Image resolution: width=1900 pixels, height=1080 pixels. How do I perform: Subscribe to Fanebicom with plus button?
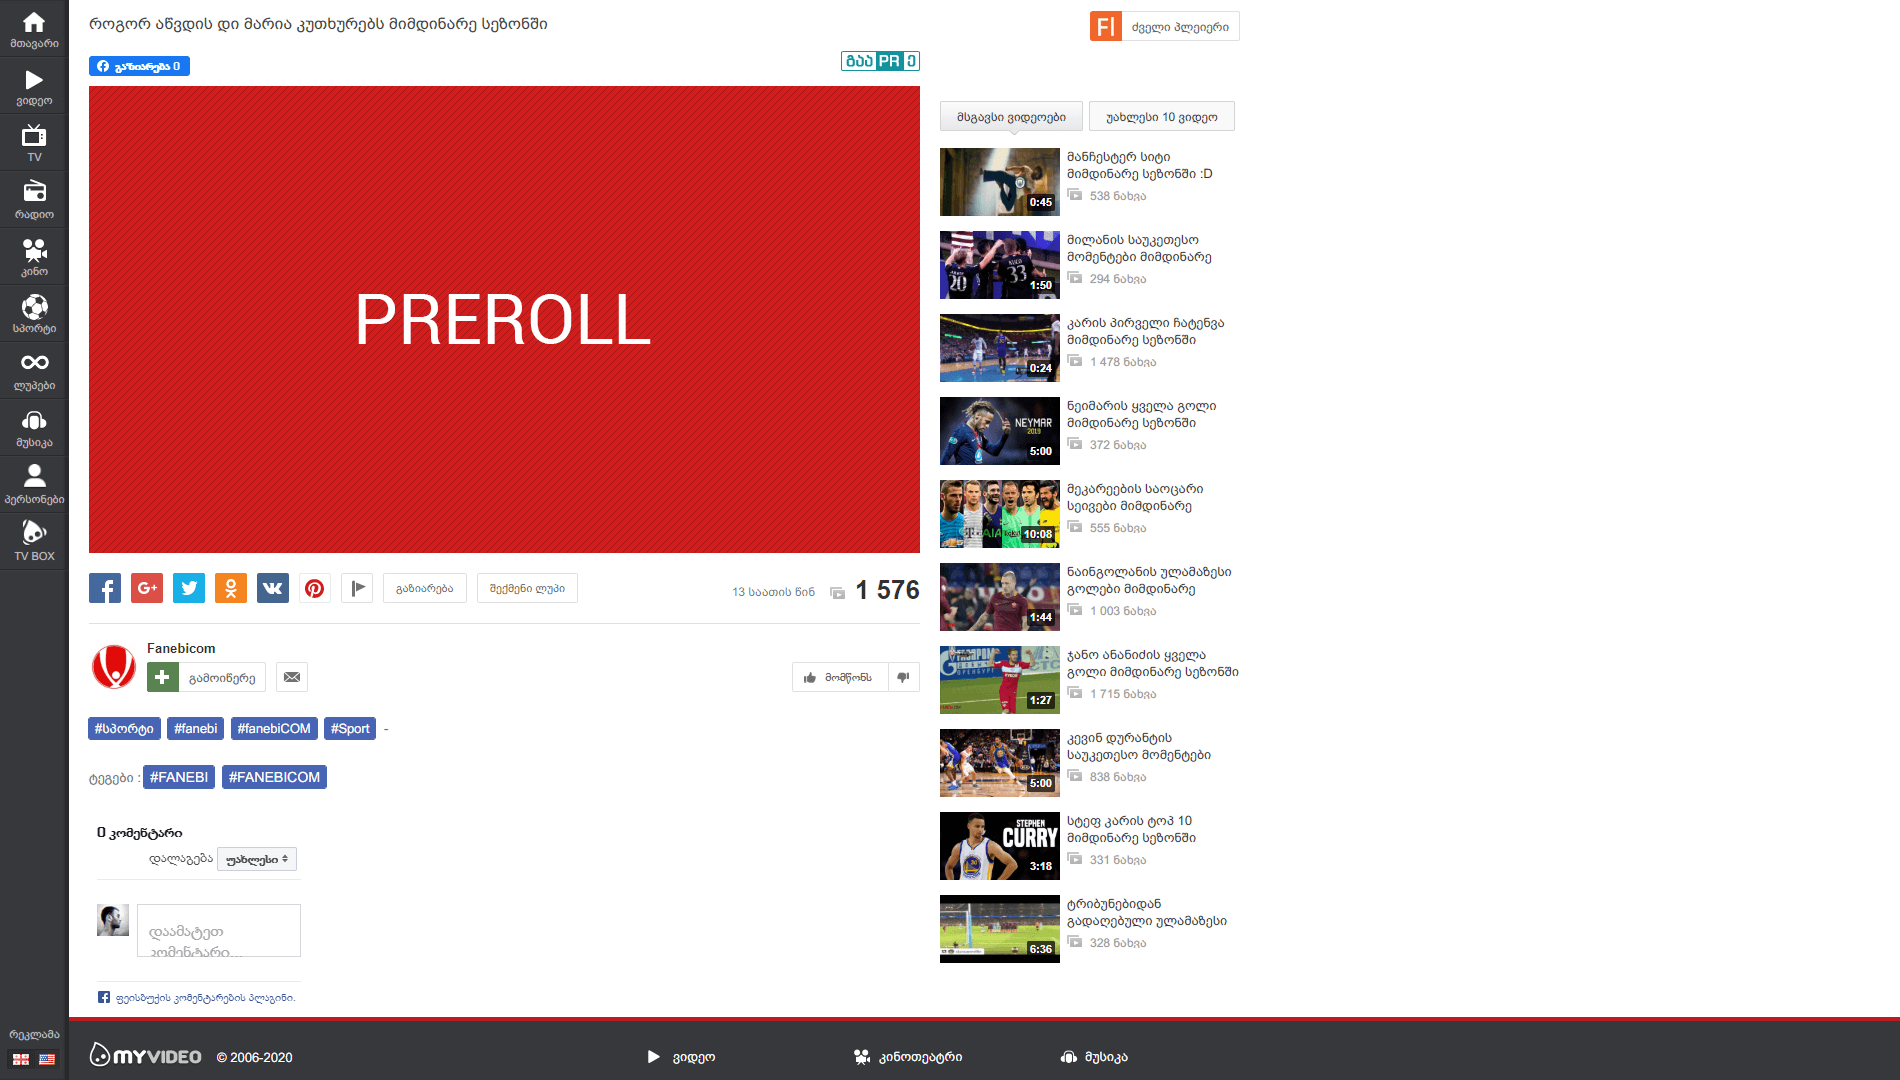pyautogui.click(x=163, y=677)
